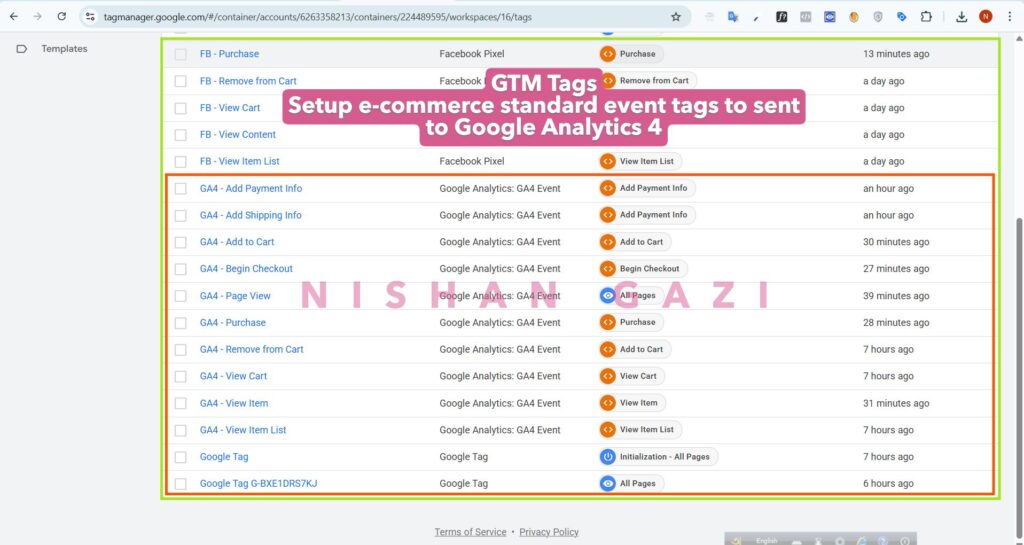Click the Templates sidebar icon
Viewport: 1024px width, 545px height.
pos(22,49)
